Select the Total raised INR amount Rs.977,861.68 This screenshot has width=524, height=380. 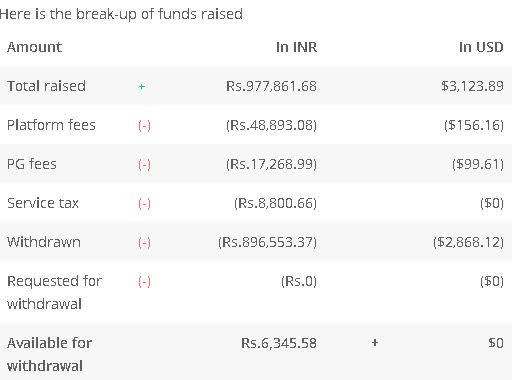tap(271, 86)
